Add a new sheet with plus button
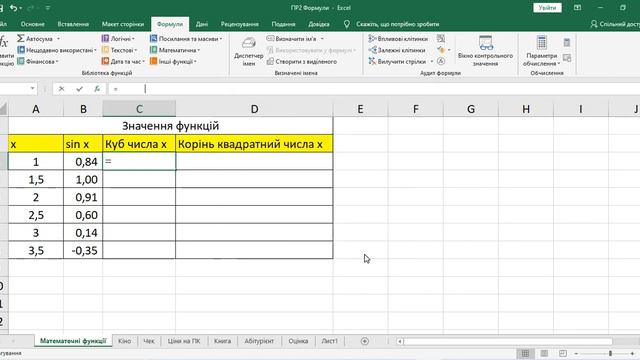The width and height of the screenshot is (640, 360). click(365, 341)
